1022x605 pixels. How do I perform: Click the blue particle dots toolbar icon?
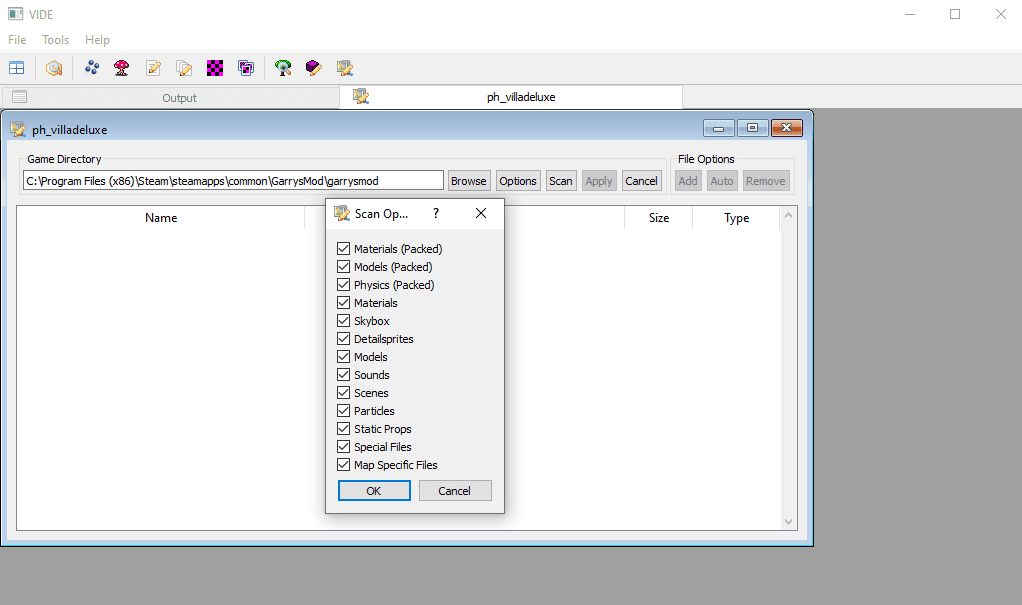click(92, 67)
